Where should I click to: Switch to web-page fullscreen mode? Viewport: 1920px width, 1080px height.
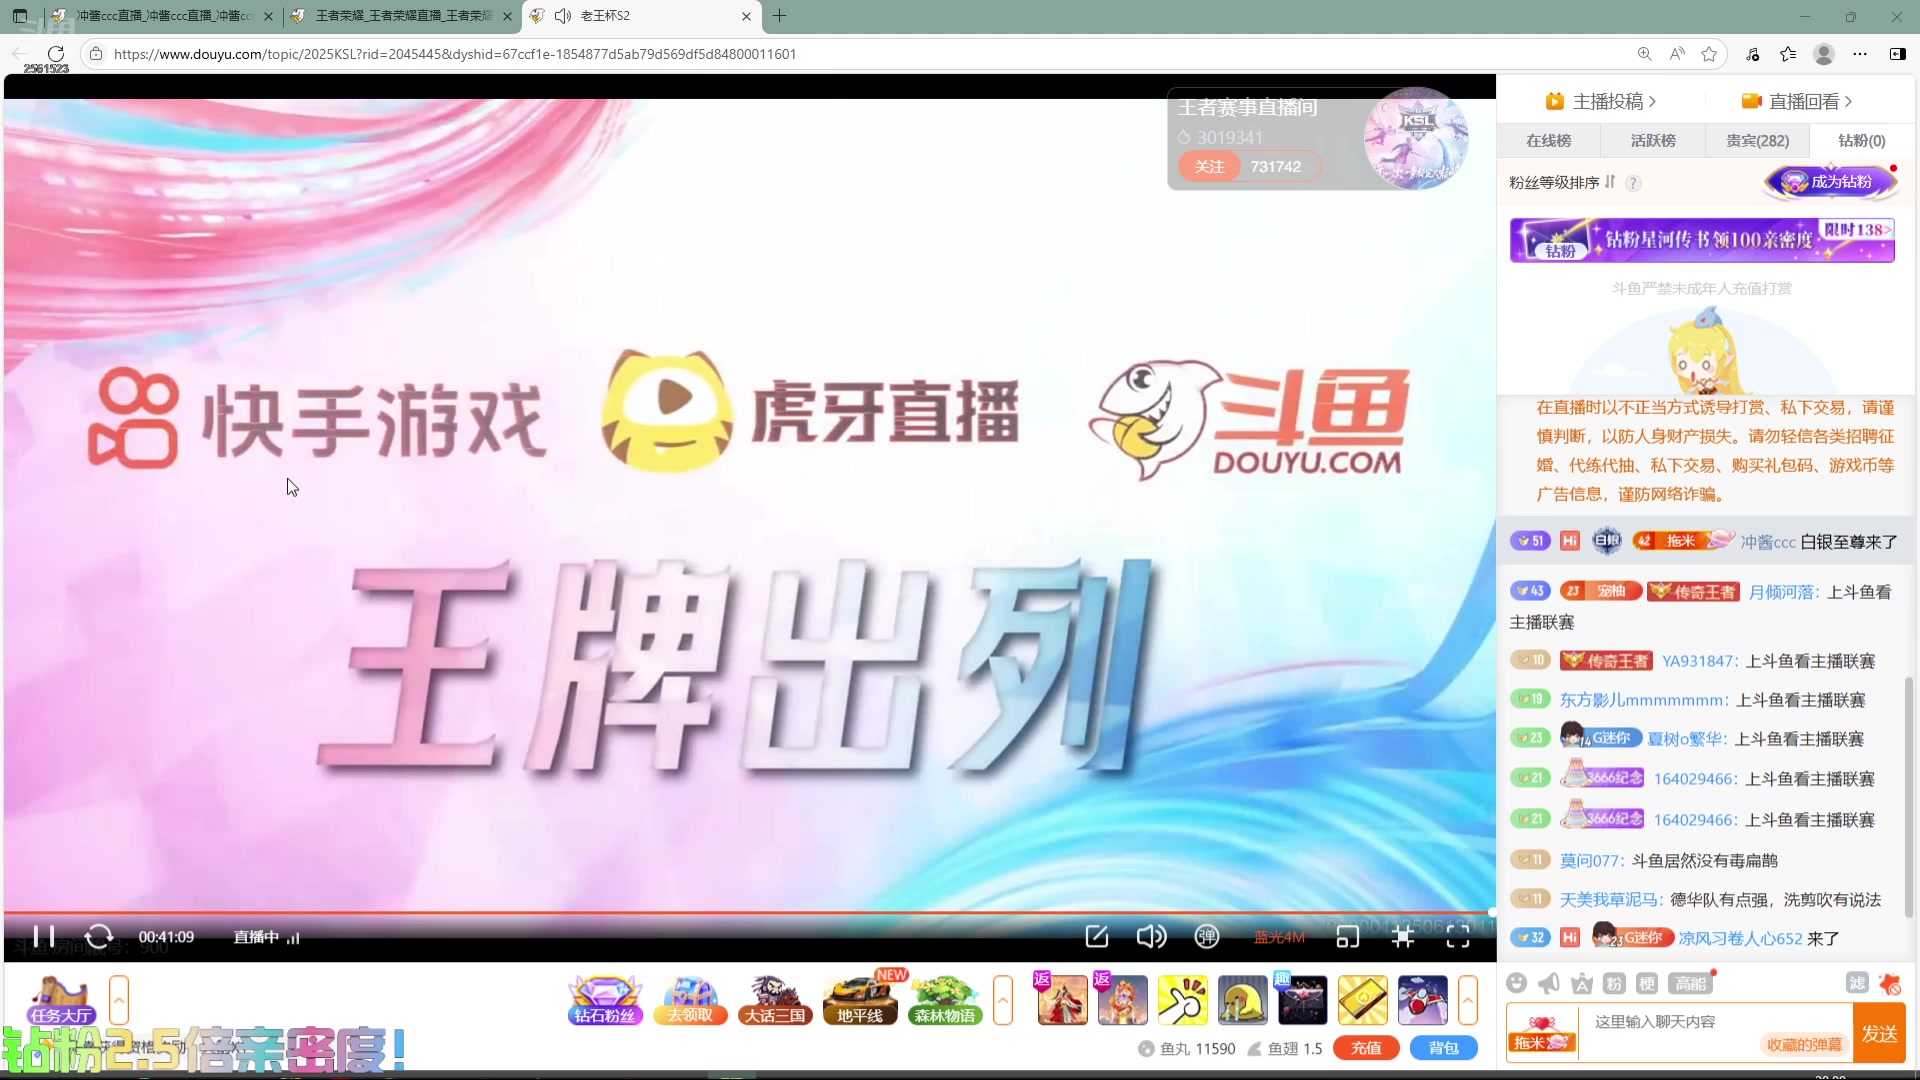(x=1403, y=937)
